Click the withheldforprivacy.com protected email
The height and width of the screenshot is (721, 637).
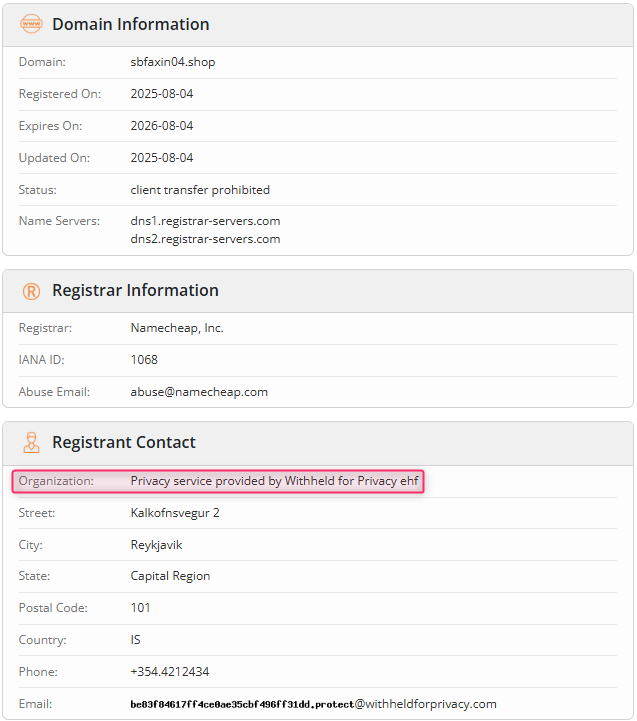click(314, 704)
